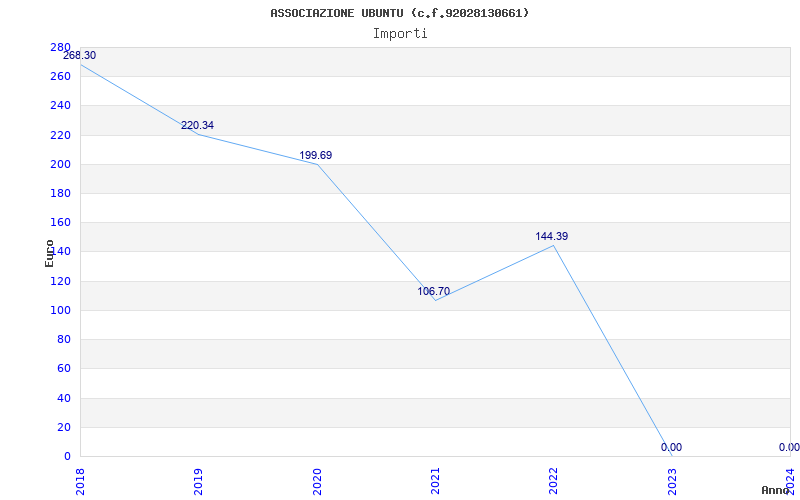Click the 2018 x-axis label
The width and height of the screenshot is (800, 500).
tap(80, 482)
